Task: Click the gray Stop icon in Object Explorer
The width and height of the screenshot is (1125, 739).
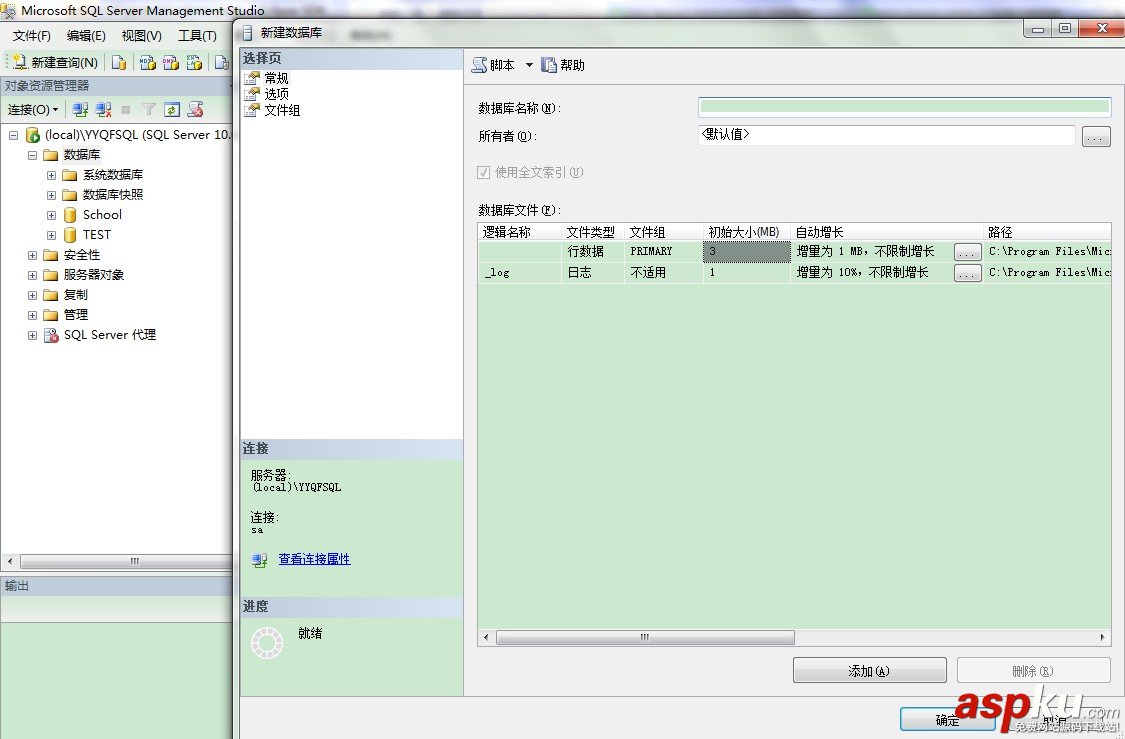Action: pos(126,110)
